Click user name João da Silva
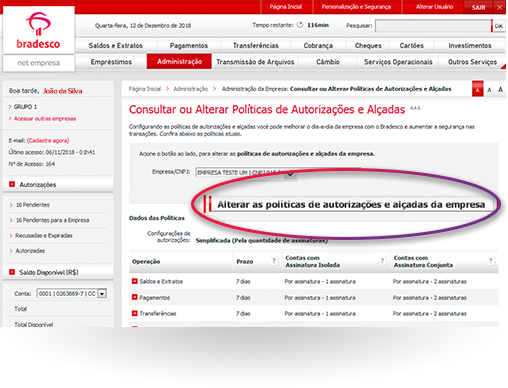The width and height of the screenshot is (508, 388). click(x=63, y=91)
